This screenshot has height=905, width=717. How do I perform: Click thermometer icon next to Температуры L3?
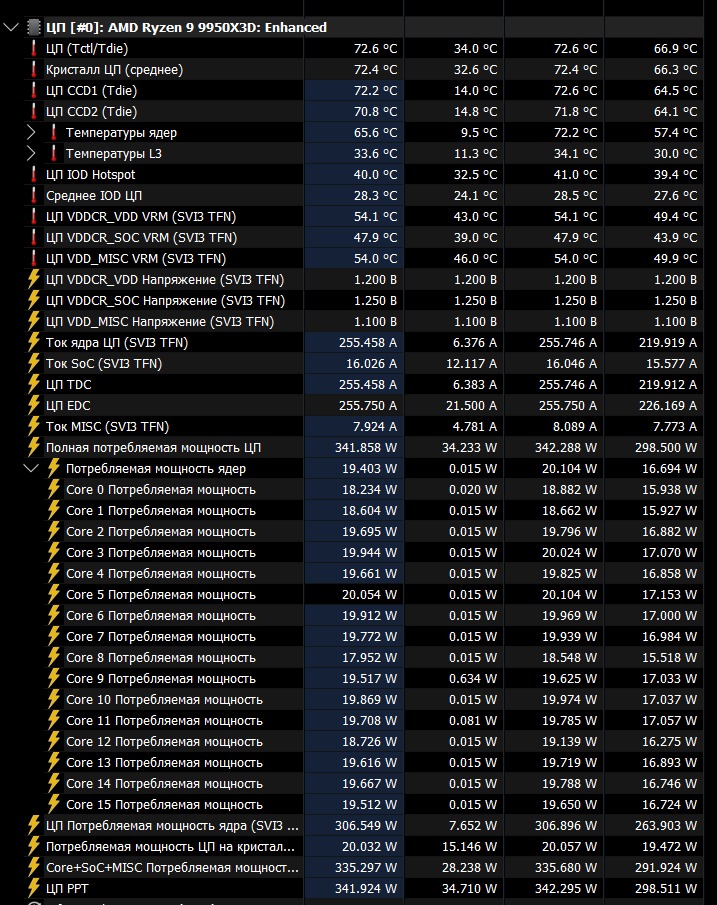point(54,154)
